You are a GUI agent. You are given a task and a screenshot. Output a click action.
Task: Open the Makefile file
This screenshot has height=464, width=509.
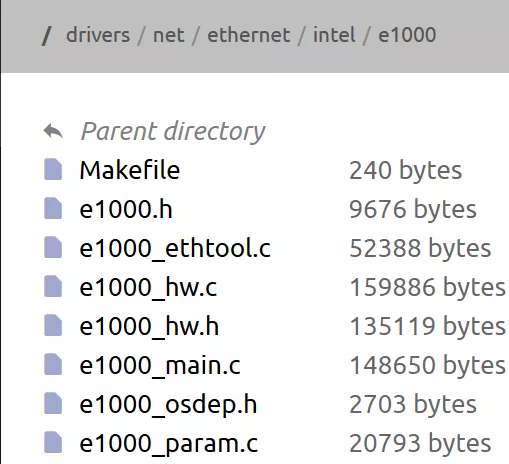point(130,170)
